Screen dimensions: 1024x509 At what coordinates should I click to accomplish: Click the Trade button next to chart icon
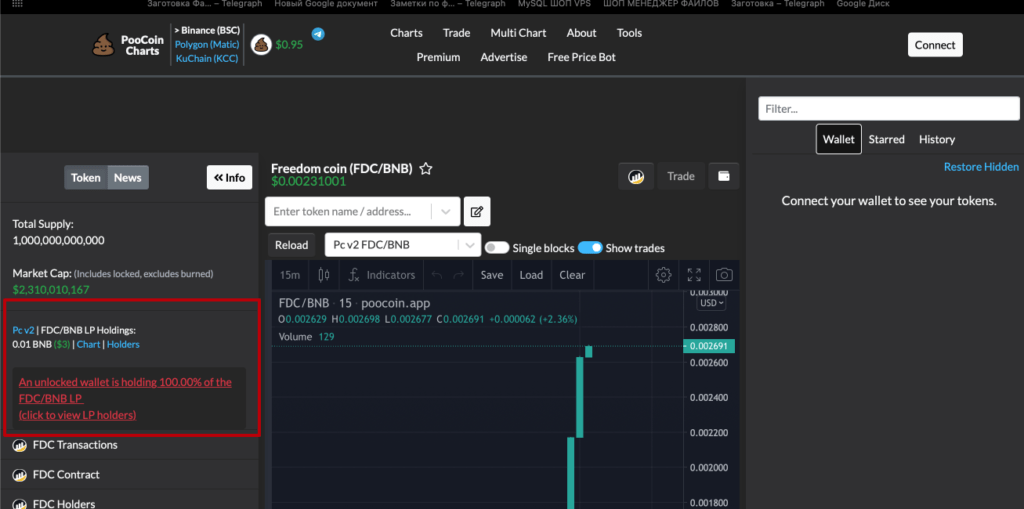[x=680, y=176]
